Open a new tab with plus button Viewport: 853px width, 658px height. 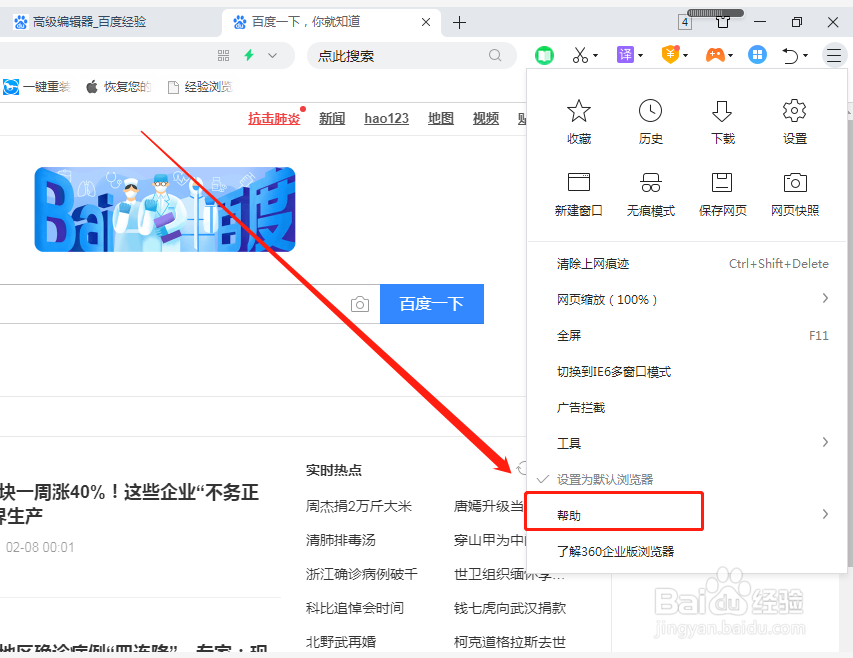click(x=460, y=22)
